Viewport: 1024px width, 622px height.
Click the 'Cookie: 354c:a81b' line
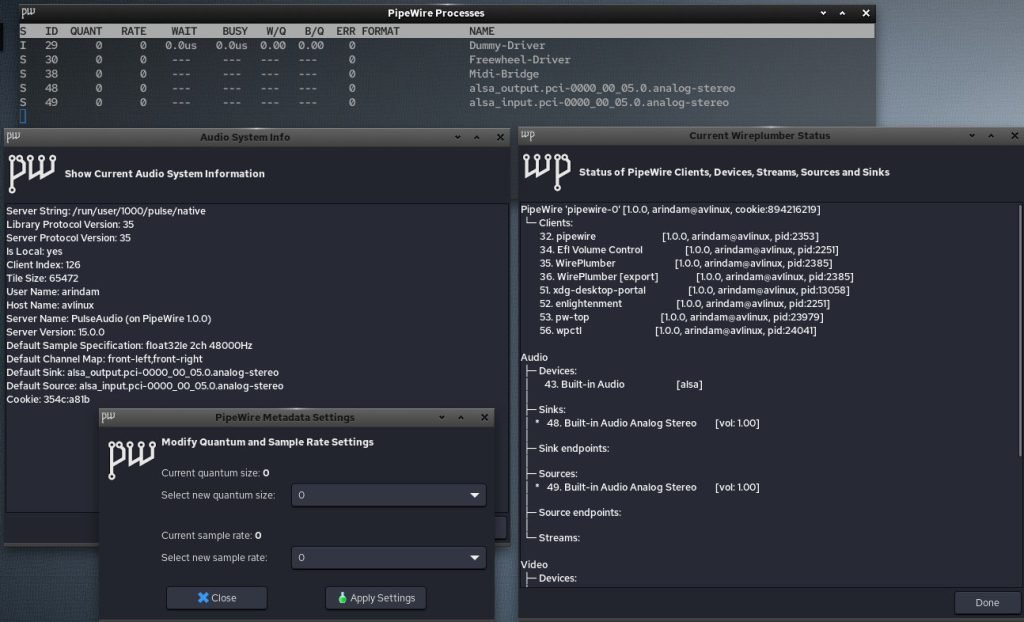48,399
